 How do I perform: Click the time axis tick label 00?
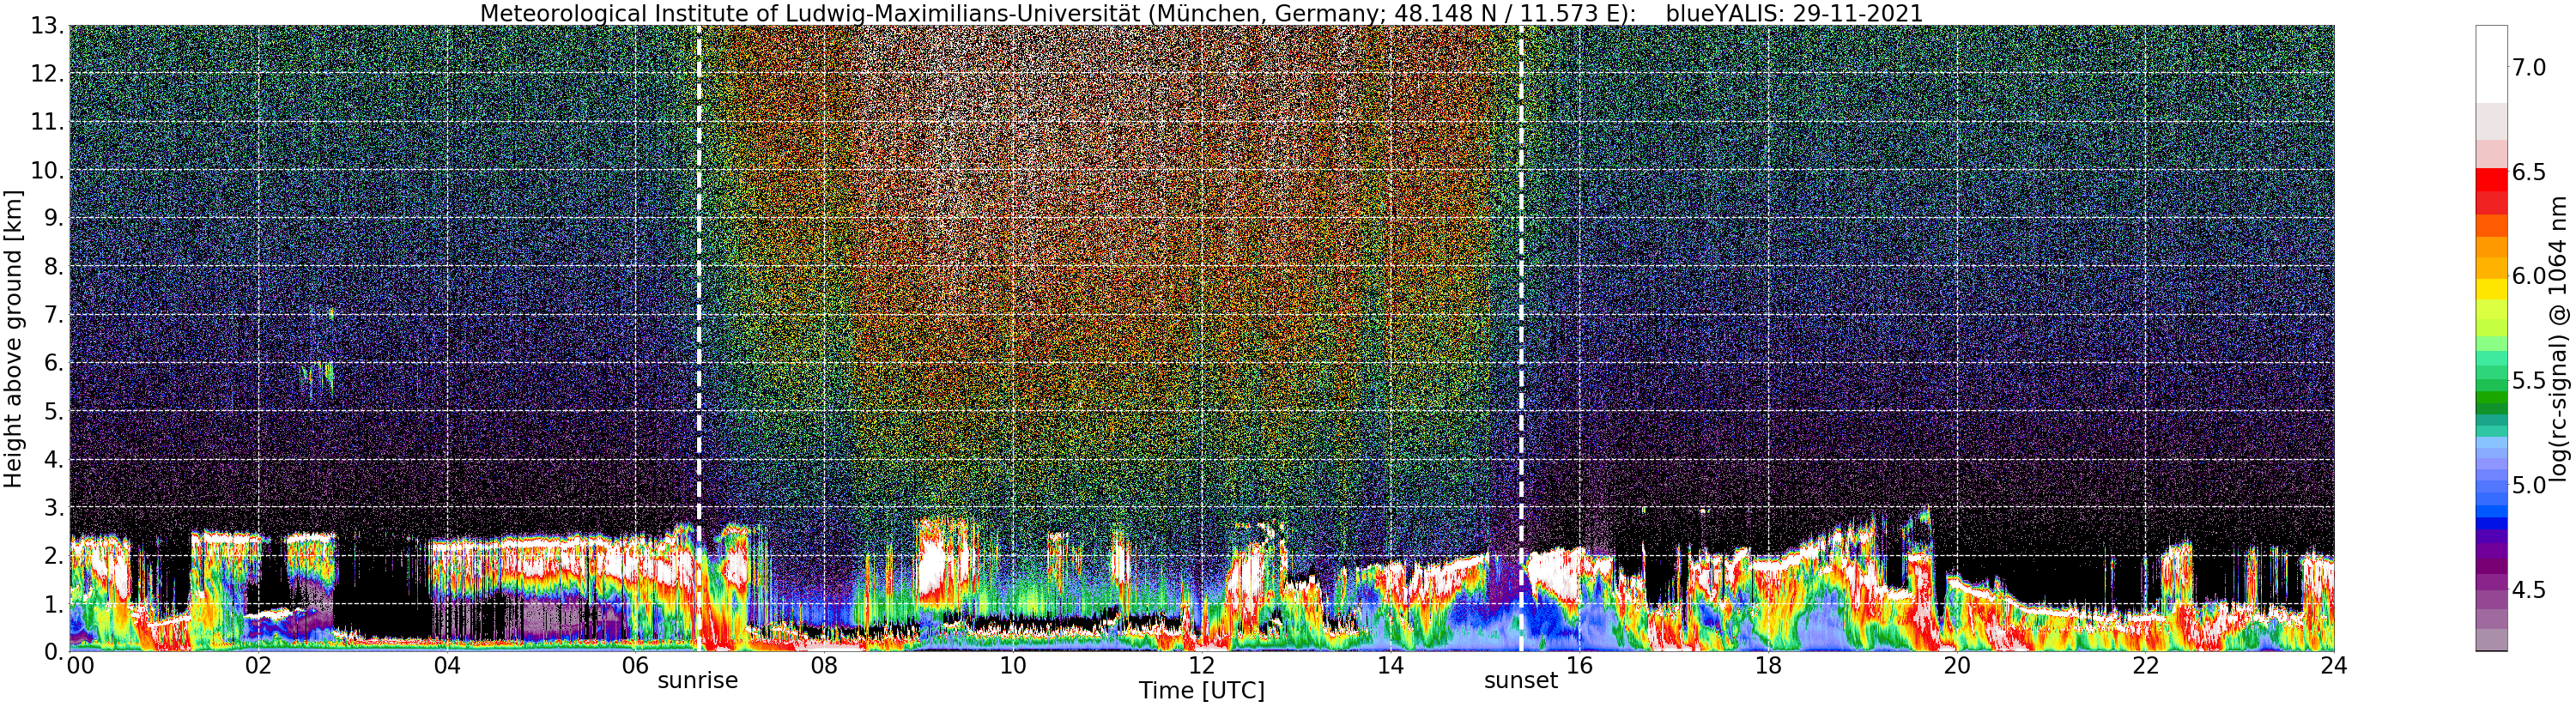tap(81, 667)
